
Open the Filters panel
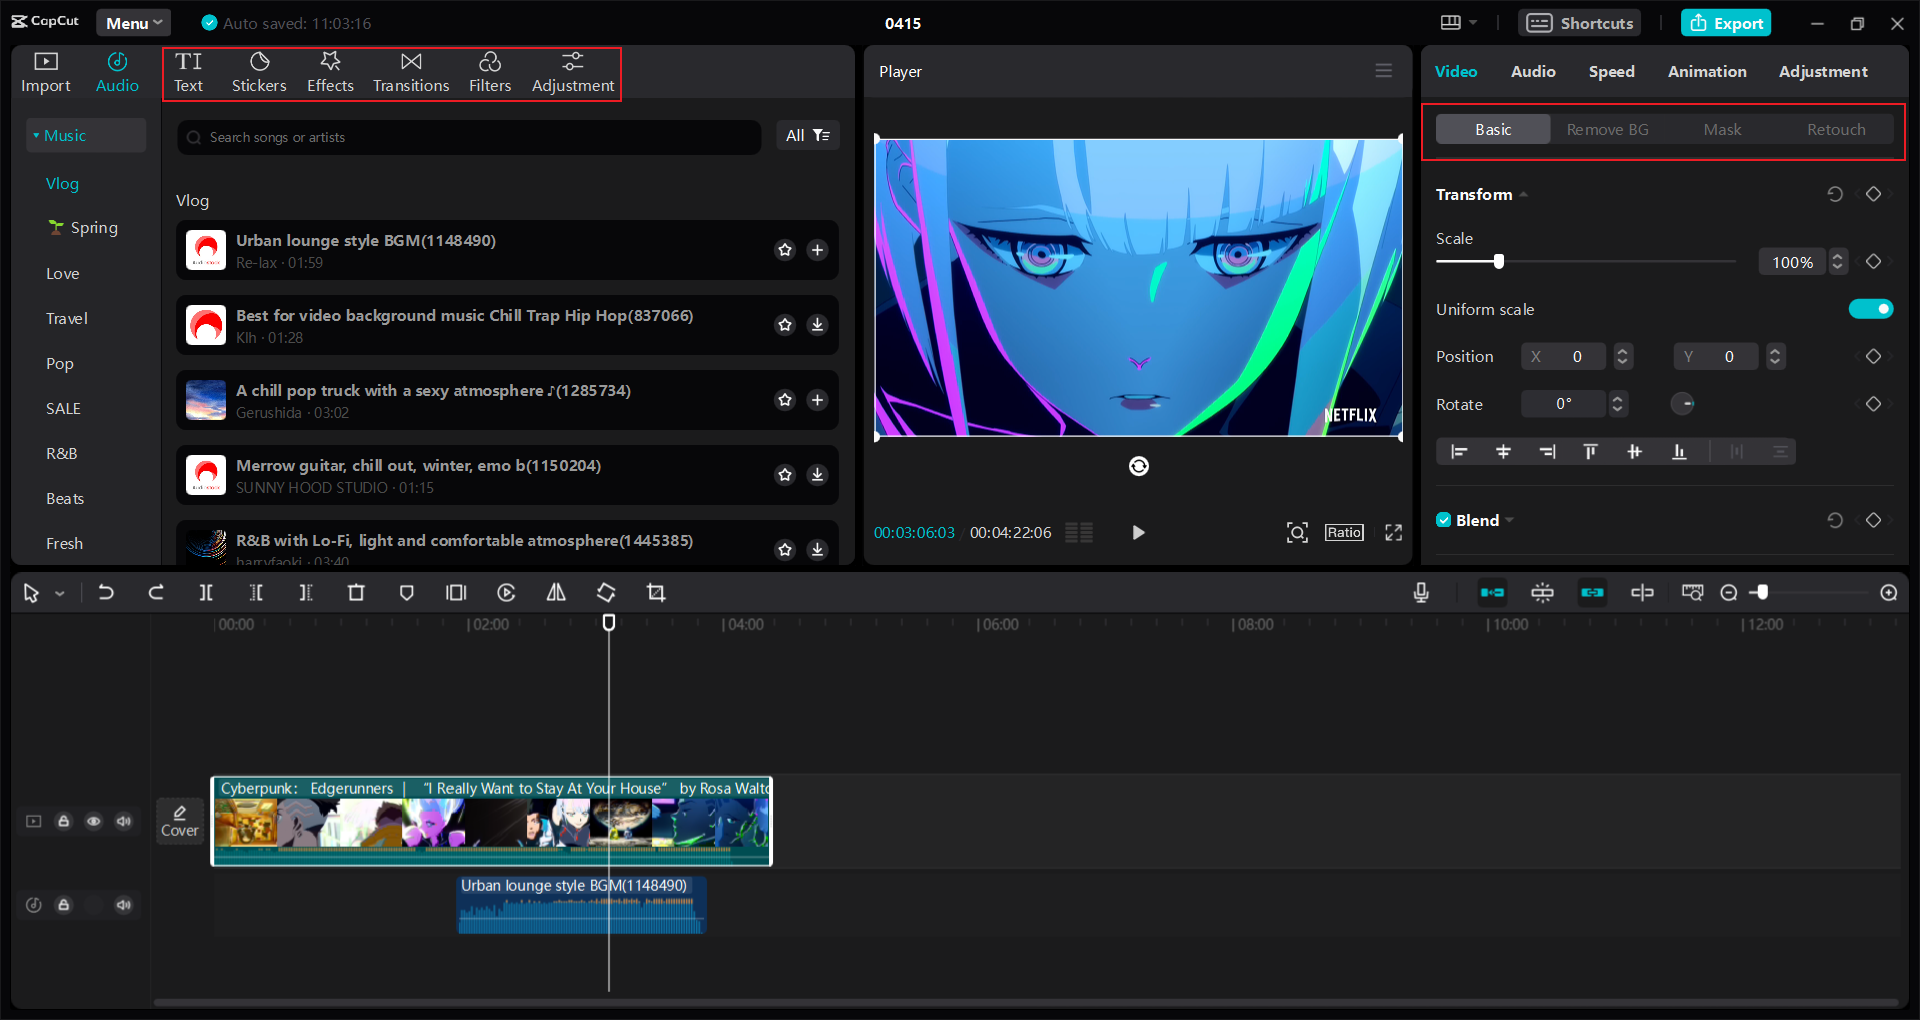(x=490, y=73)
